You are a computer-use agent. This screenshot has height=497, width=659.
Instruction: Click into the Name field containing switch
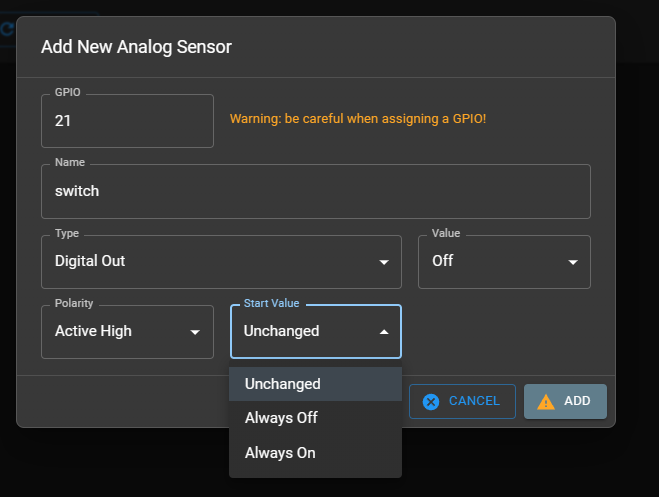pos(315,191)
